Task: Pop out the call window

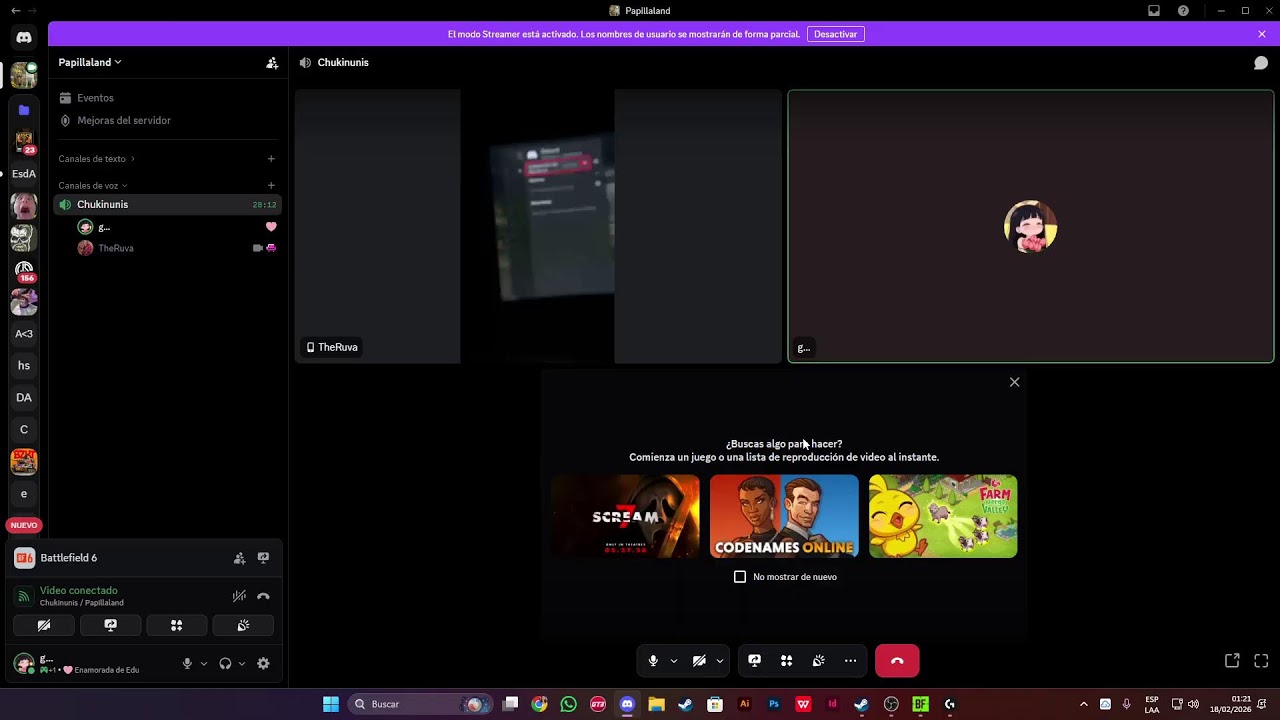Action: click(x=1232, y=661)
